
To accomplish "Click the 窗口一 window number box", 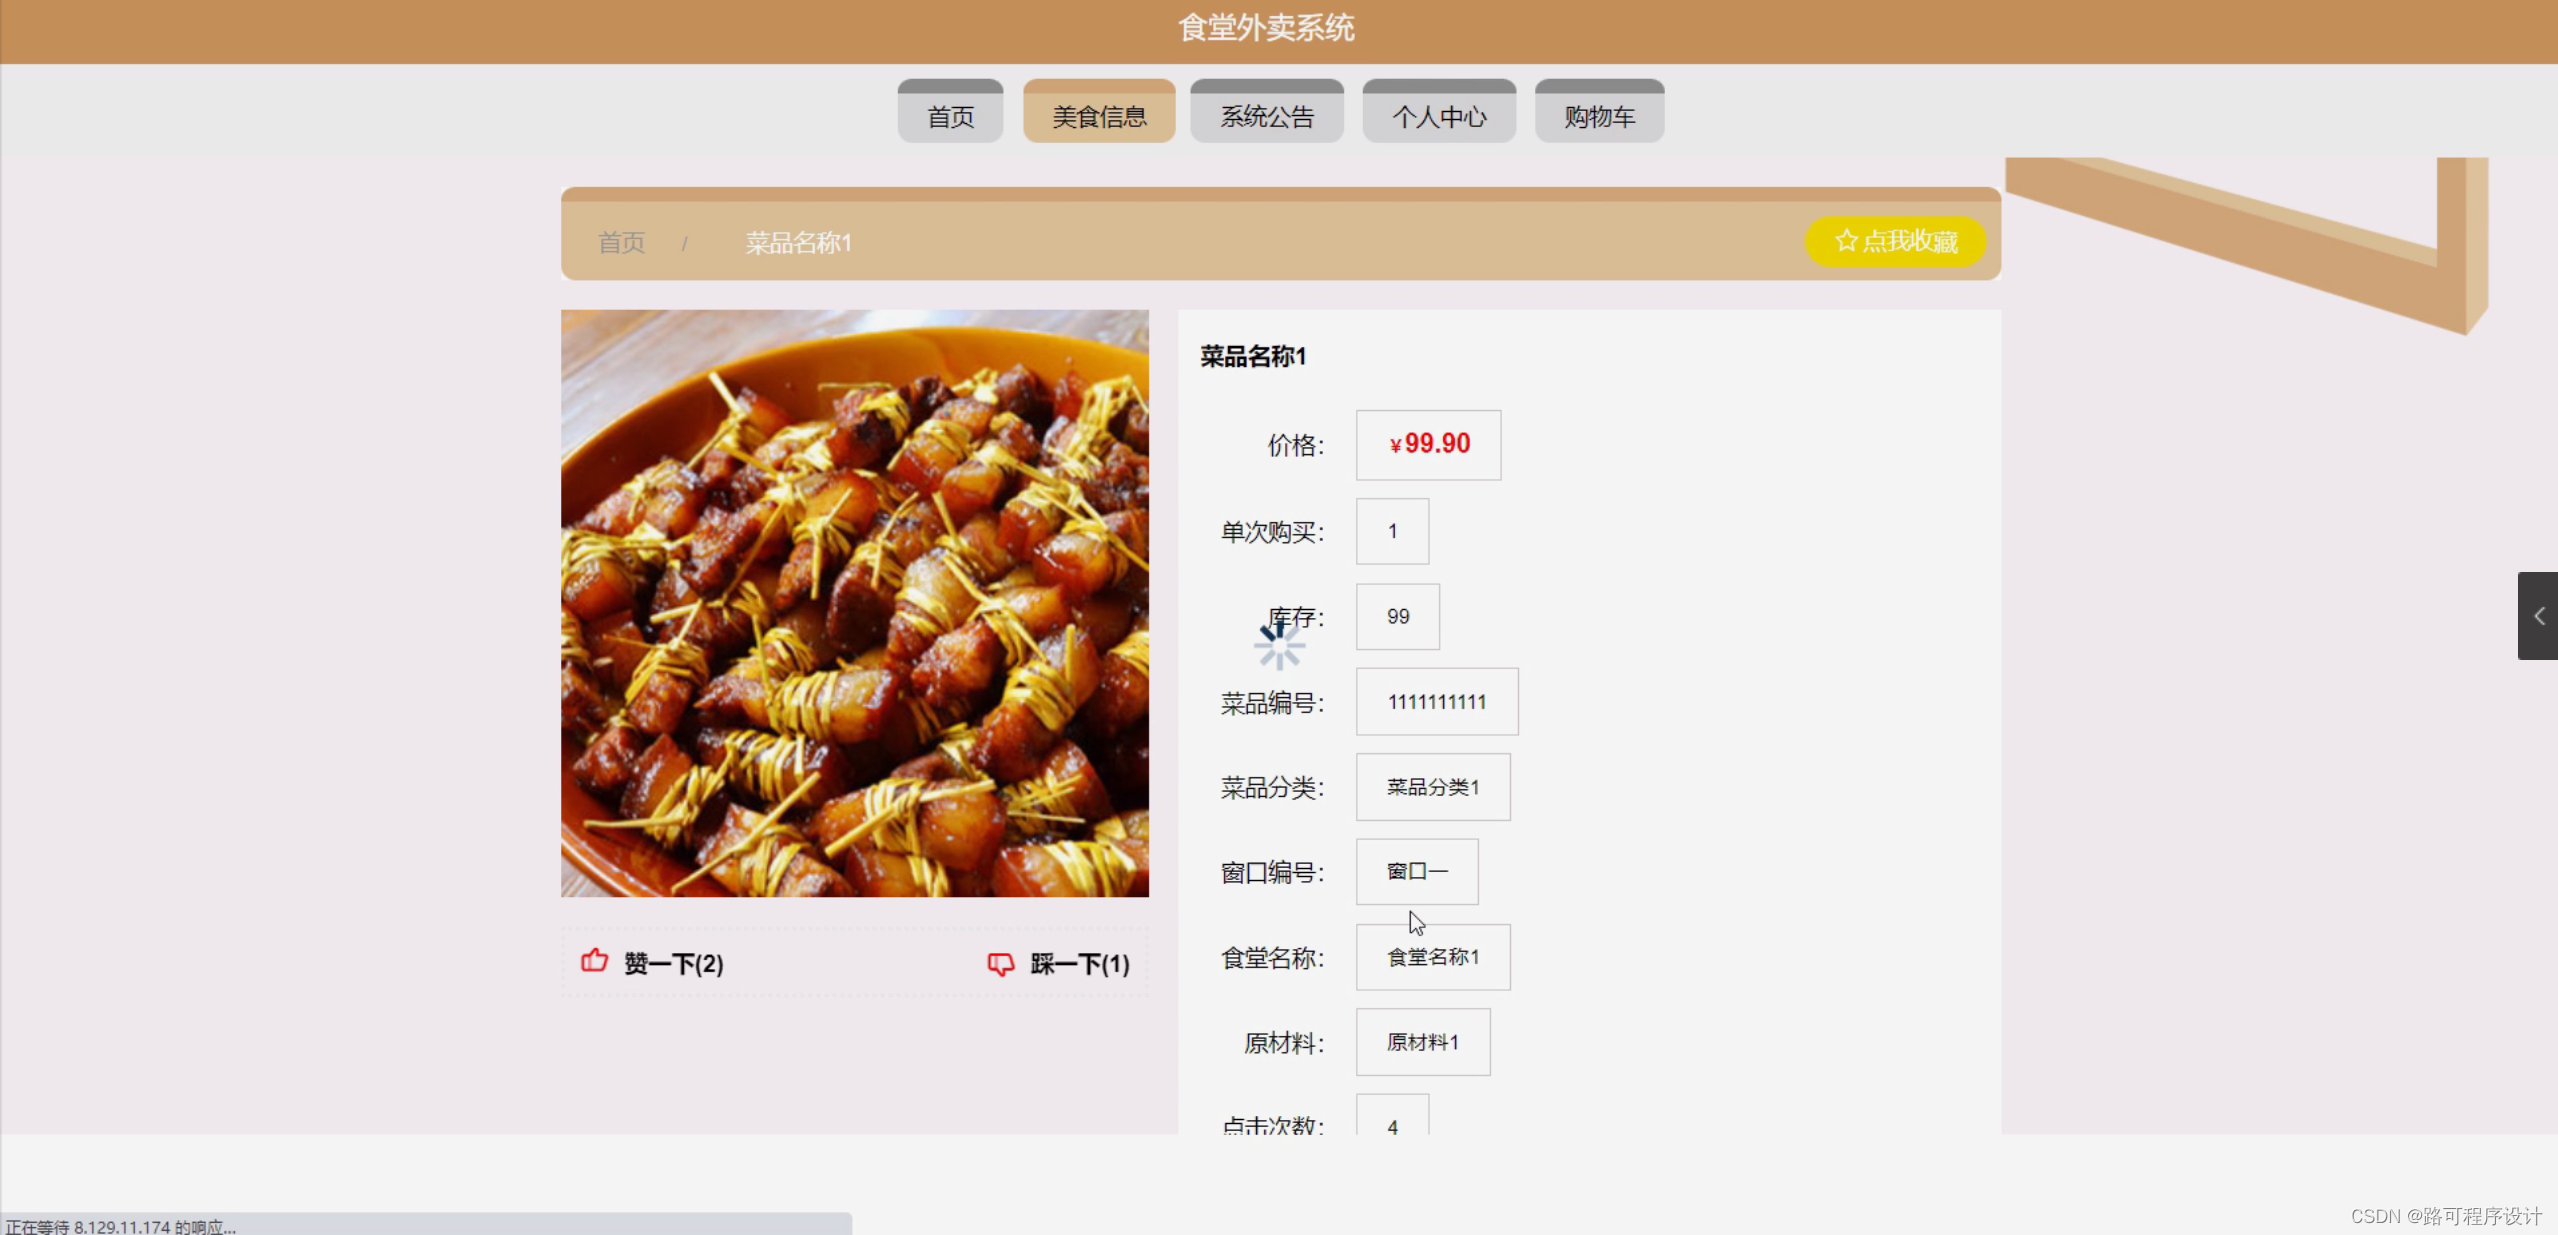I will (x=1416, y=872).
